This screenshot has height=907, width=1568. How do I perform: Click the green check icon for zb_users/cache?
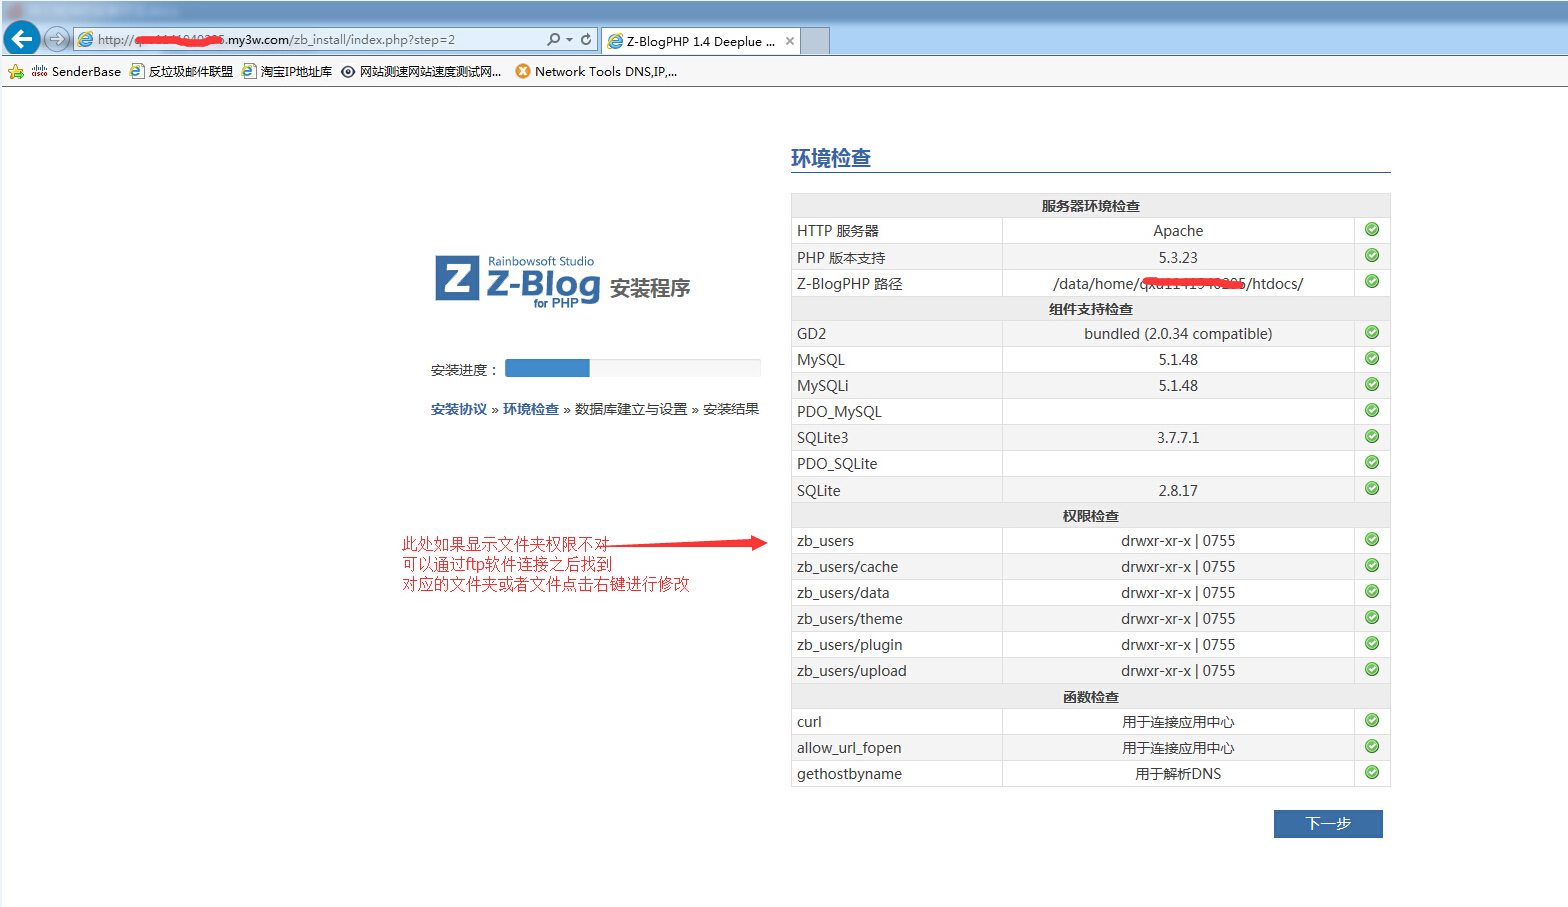[x=1372, y=566]
